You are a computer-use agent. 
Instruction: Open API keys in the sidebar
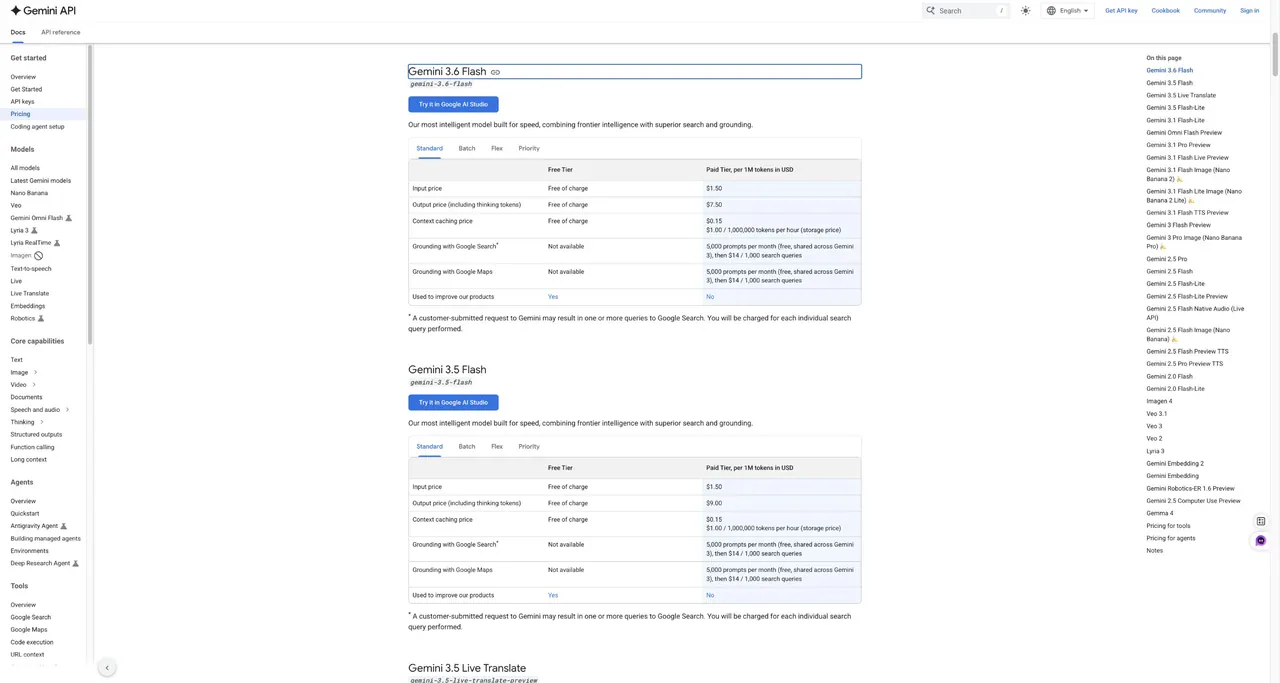[x=22, y=102]
